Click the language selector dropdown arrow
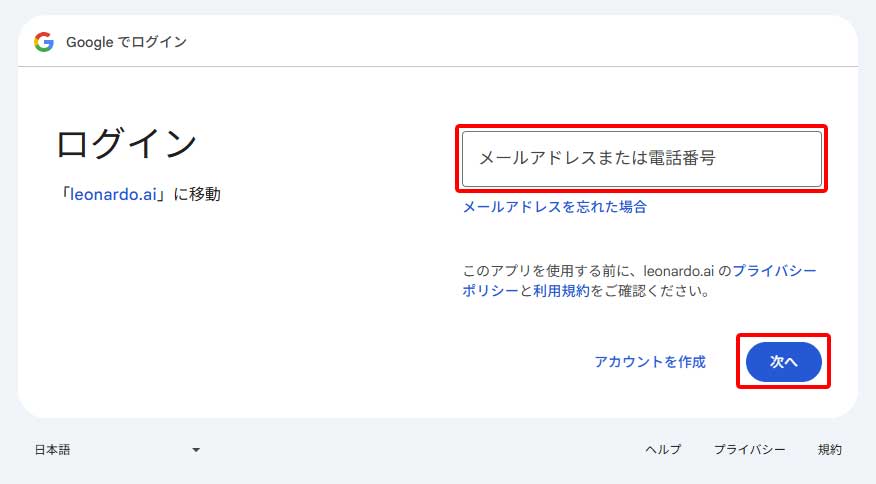876x484 pixels. pos(196,450)
